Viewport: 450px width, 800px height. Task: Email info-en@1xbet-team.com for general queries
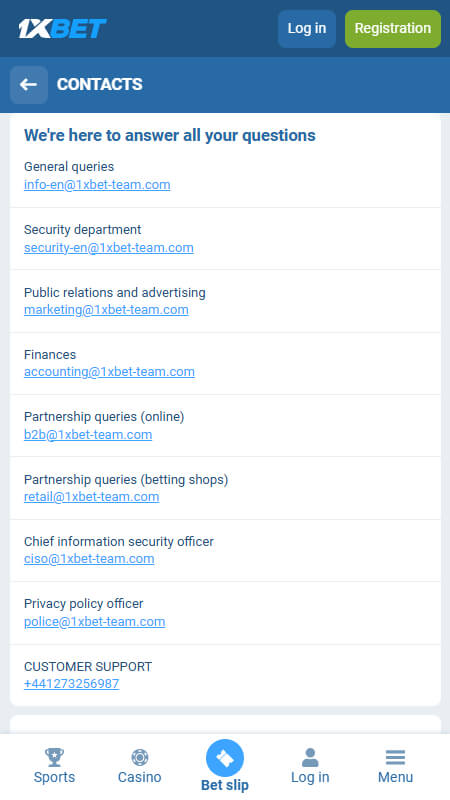coord(97,185)
